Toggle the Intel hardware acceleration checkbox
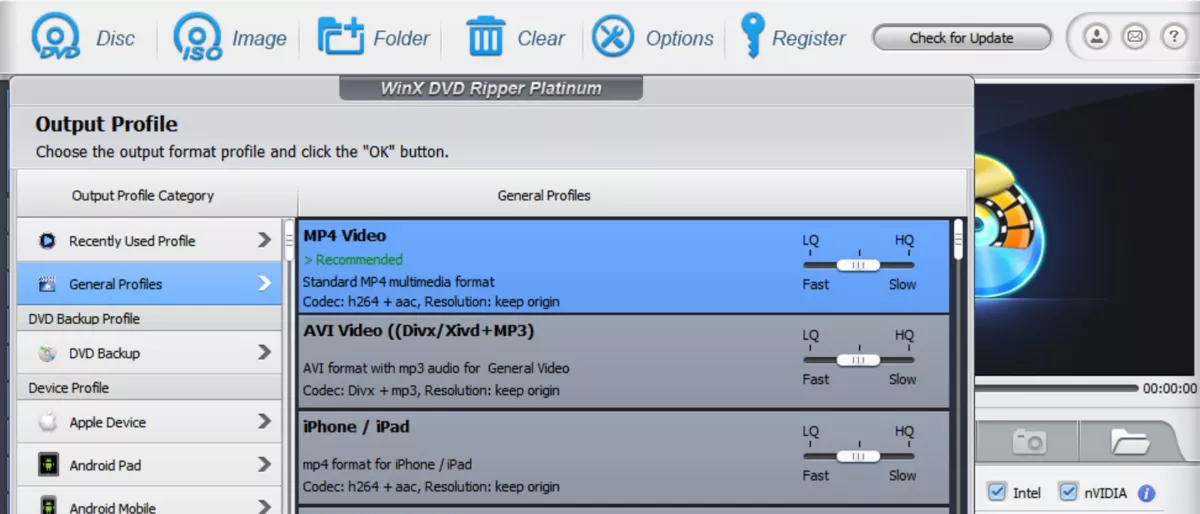 coord(996,492)
